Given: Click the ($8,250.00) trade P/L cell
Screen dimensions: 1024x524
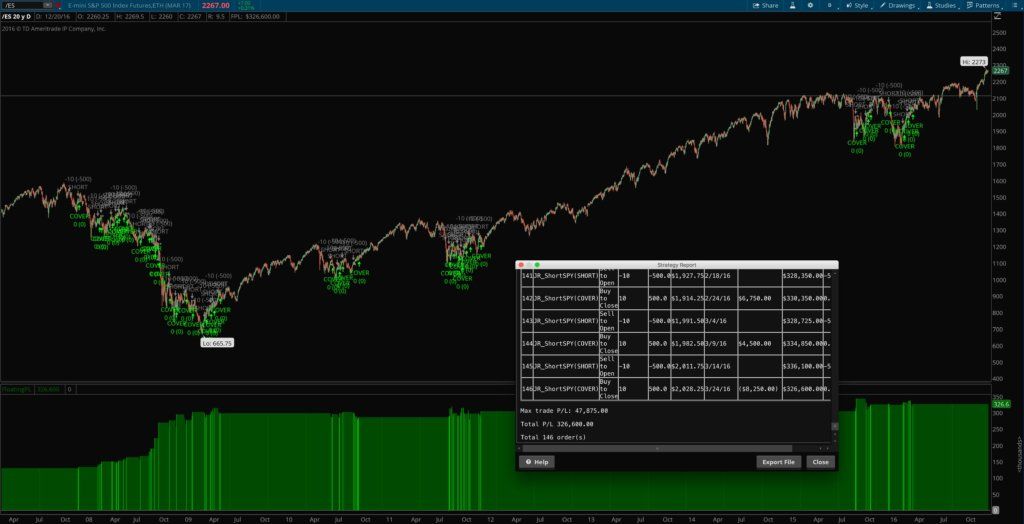Looking at the screenshot, I should [758, 389].
